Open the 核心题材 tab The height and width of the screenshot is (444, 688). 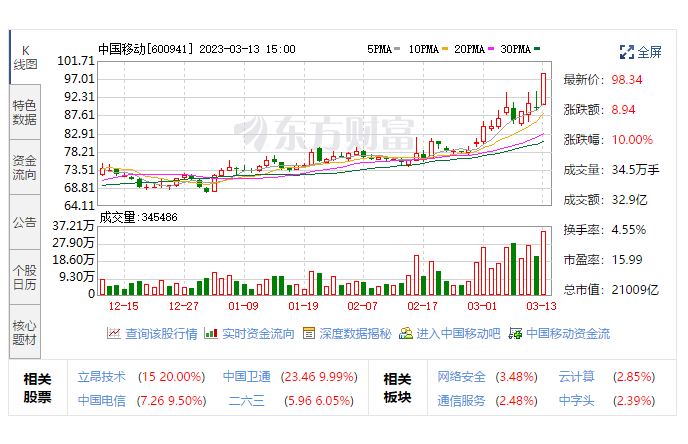pyautogui.click(x=25, y=332)
